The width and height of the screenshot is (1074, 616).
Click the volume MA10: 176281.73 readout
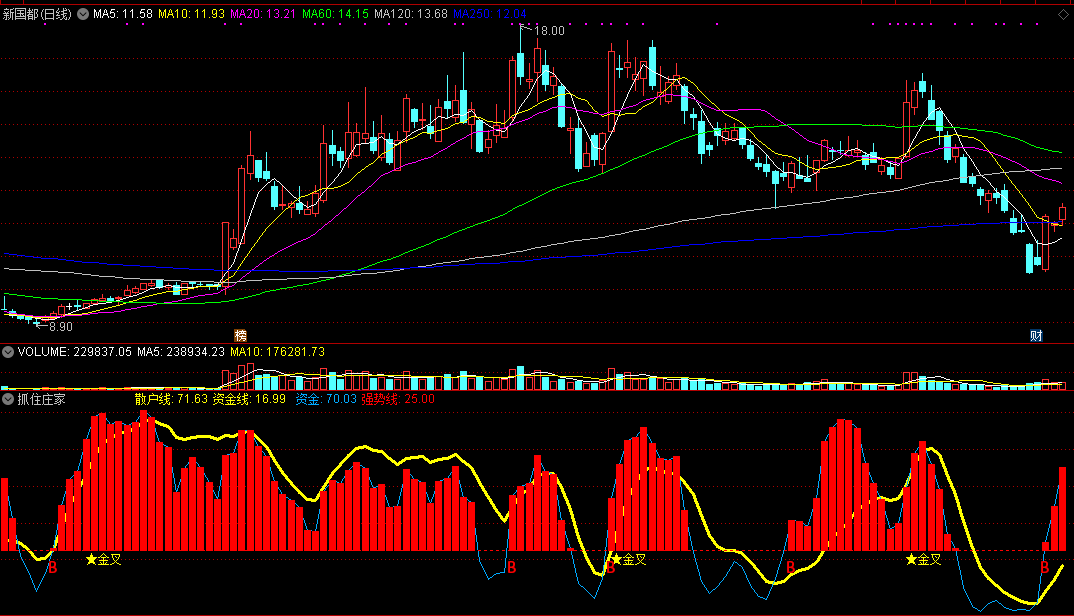click(277, 352)
